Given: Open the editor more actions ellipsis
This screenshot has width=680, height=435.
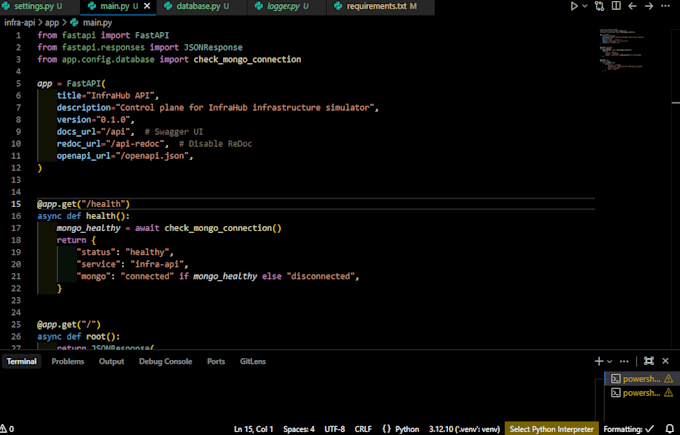Looking at the screenshot, I should [x=665, y=6].
